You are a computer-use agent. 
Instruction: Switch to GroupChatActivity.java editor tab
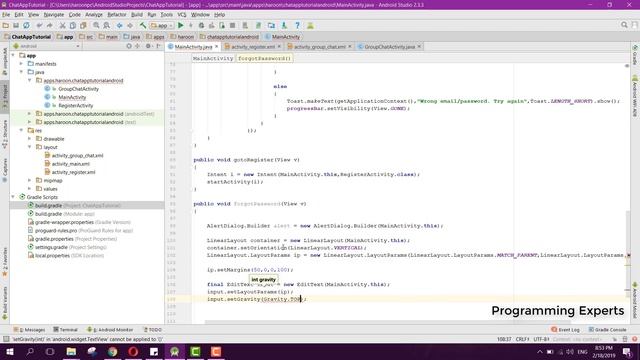389,47
